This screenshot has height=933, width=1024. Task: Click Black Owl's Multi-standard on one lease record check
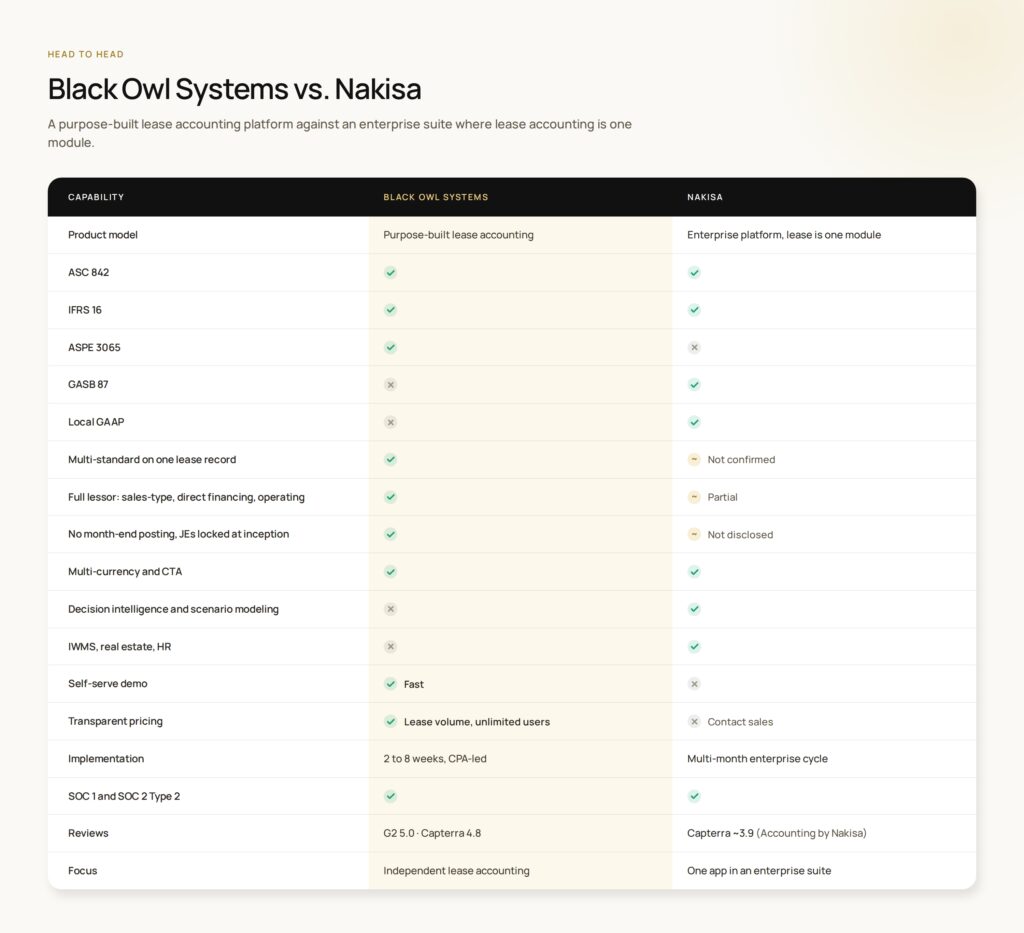pyautogui.click(x=391, y=460)
